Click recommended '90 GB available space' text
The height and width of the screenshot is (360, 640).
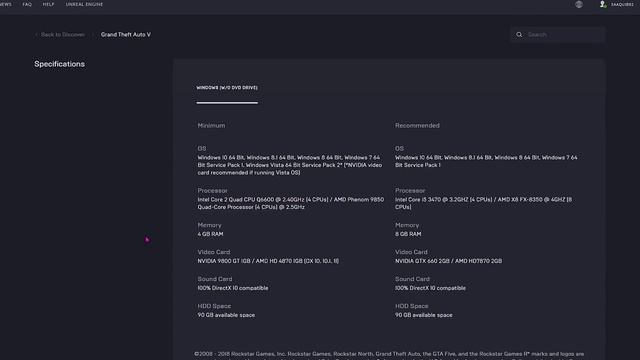pos(424,315)
